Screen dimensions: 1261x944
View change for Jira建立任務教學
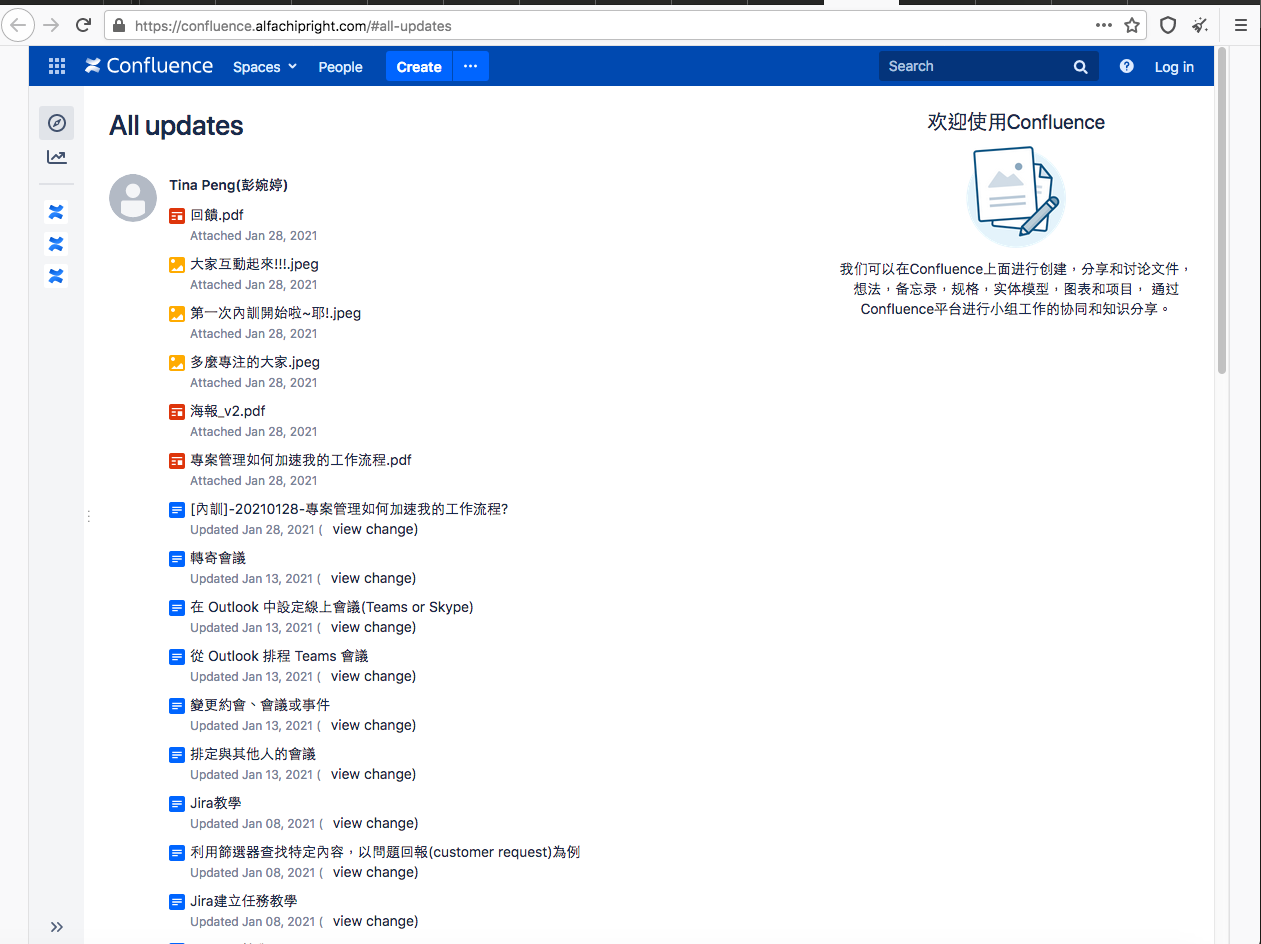373,921
